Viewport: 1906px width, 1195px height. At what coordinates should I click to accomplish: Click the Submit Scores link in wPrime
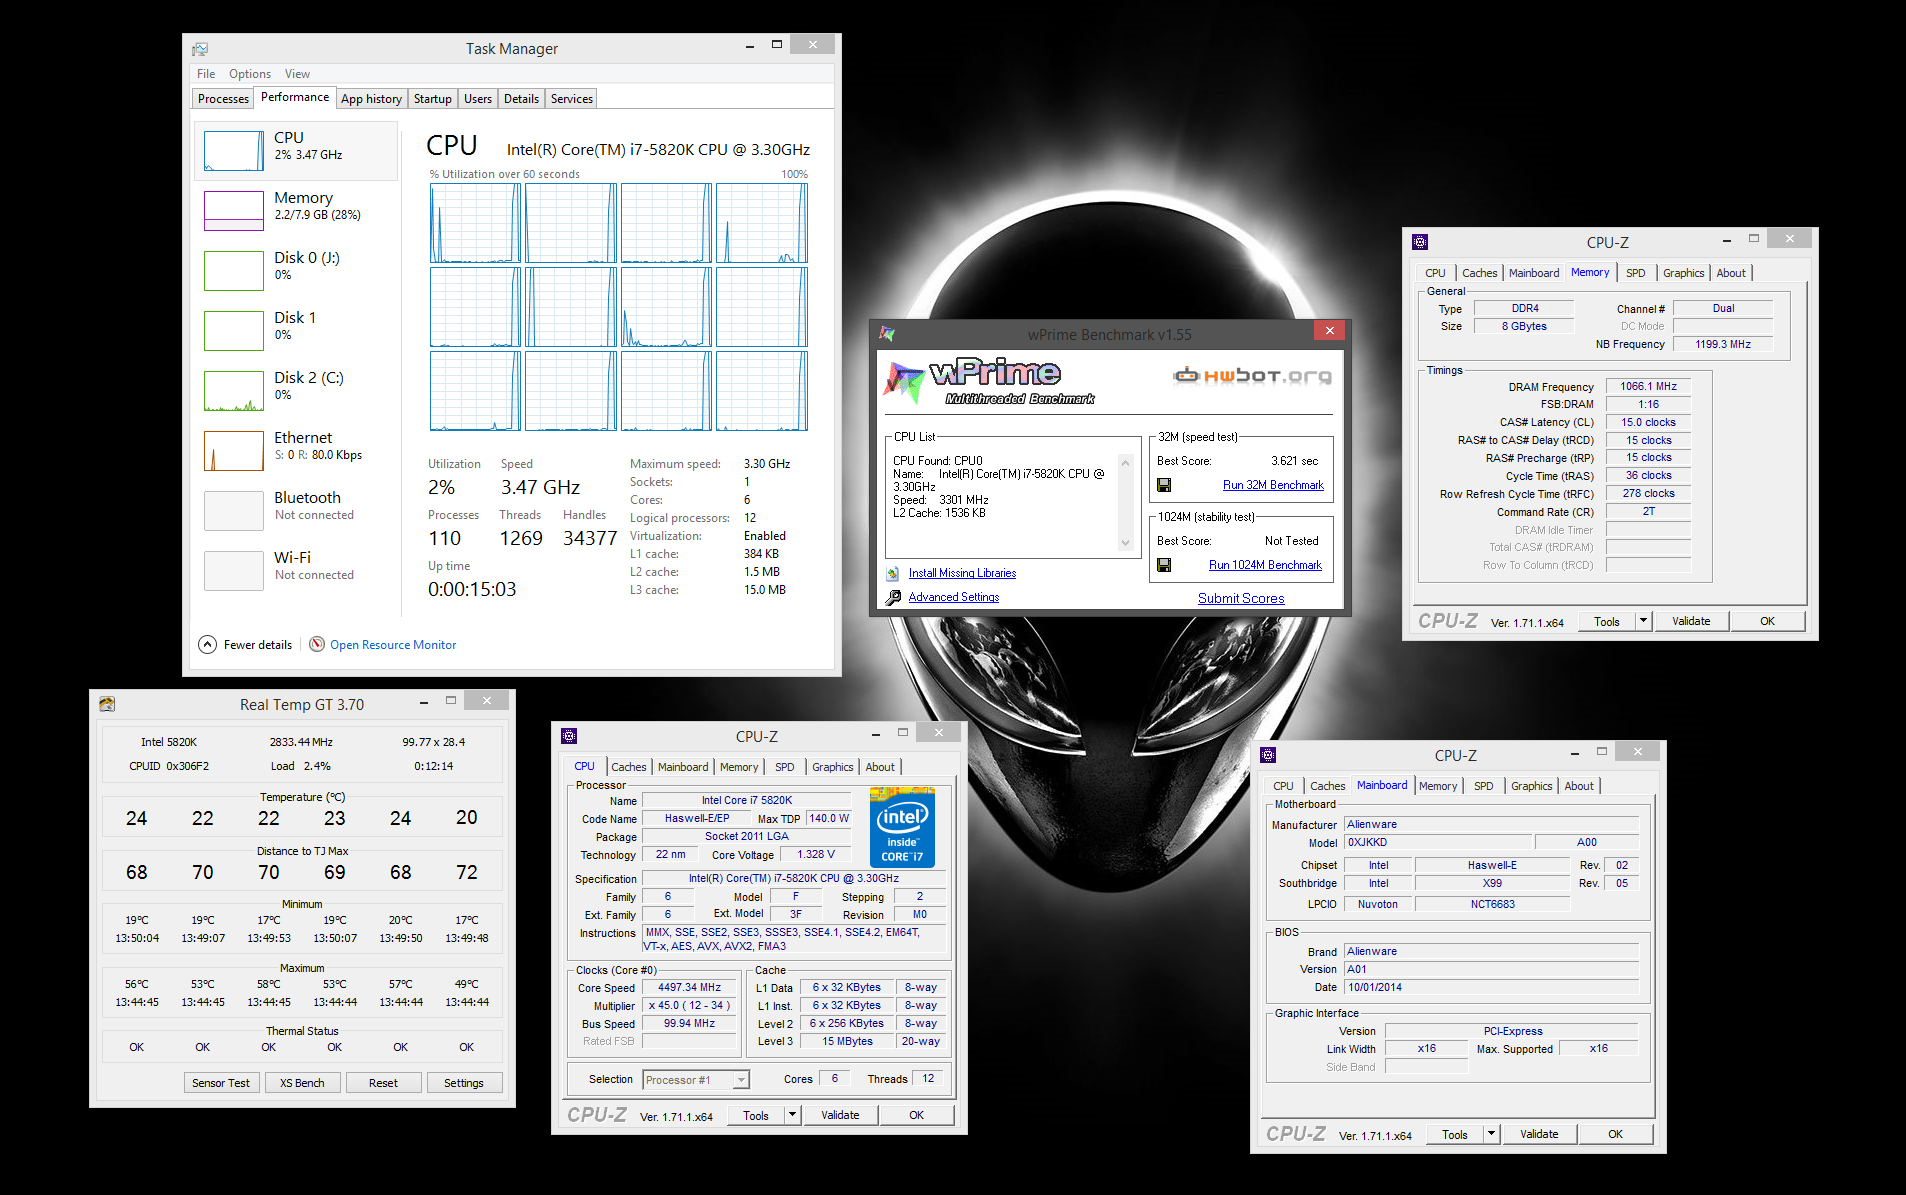pyautogui.click(x=1241, y=598)
